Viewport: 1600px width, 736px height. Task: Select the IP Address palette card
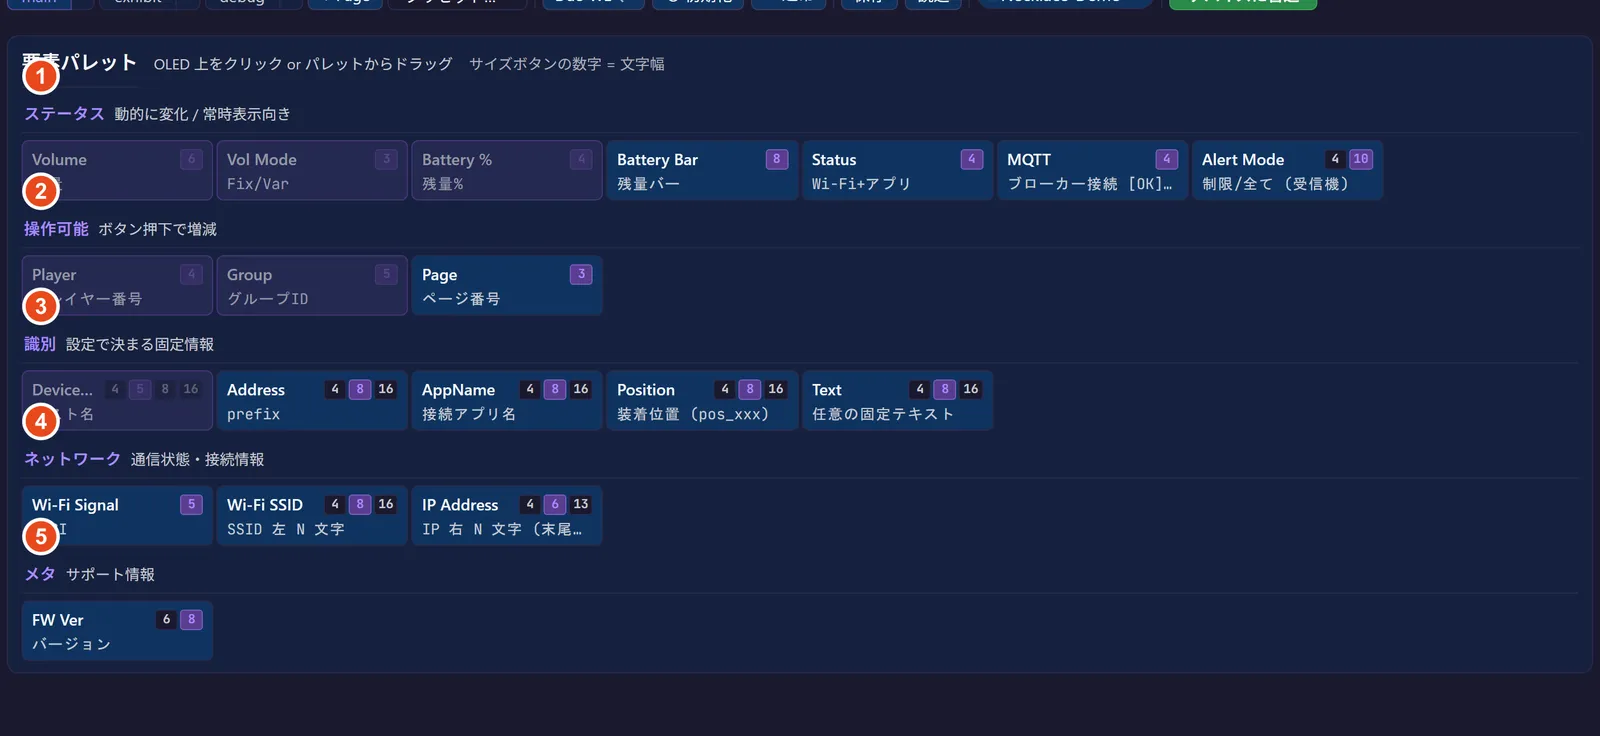[507, 515]
